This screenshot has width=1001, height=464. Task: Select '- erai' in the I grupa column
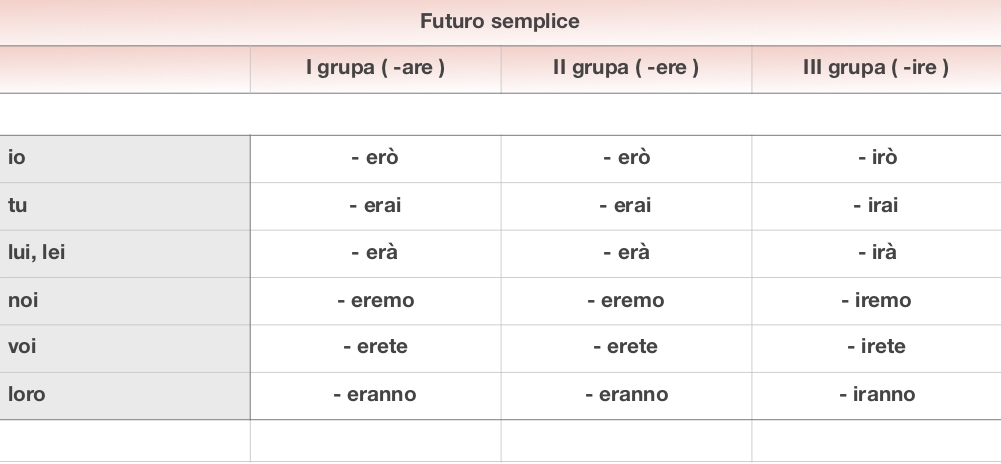(375, 206)
